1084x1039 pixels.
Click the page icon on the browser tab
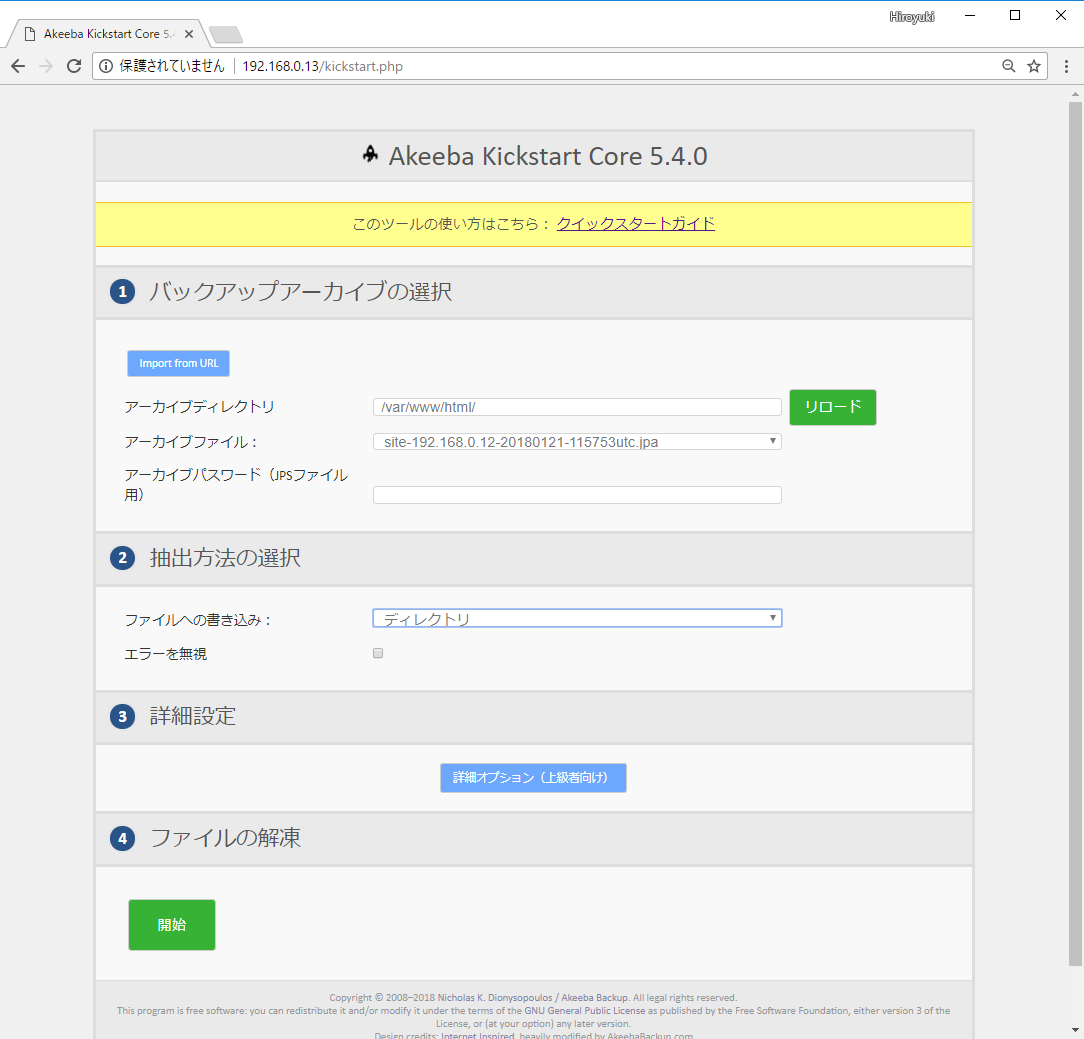30,34
